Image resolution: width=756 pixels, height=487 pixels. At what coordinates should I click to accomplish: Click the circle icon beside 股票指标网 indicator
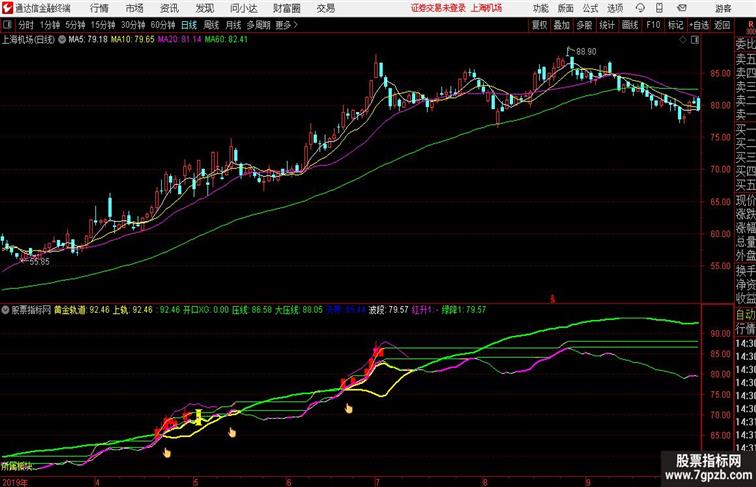[5, 310]
